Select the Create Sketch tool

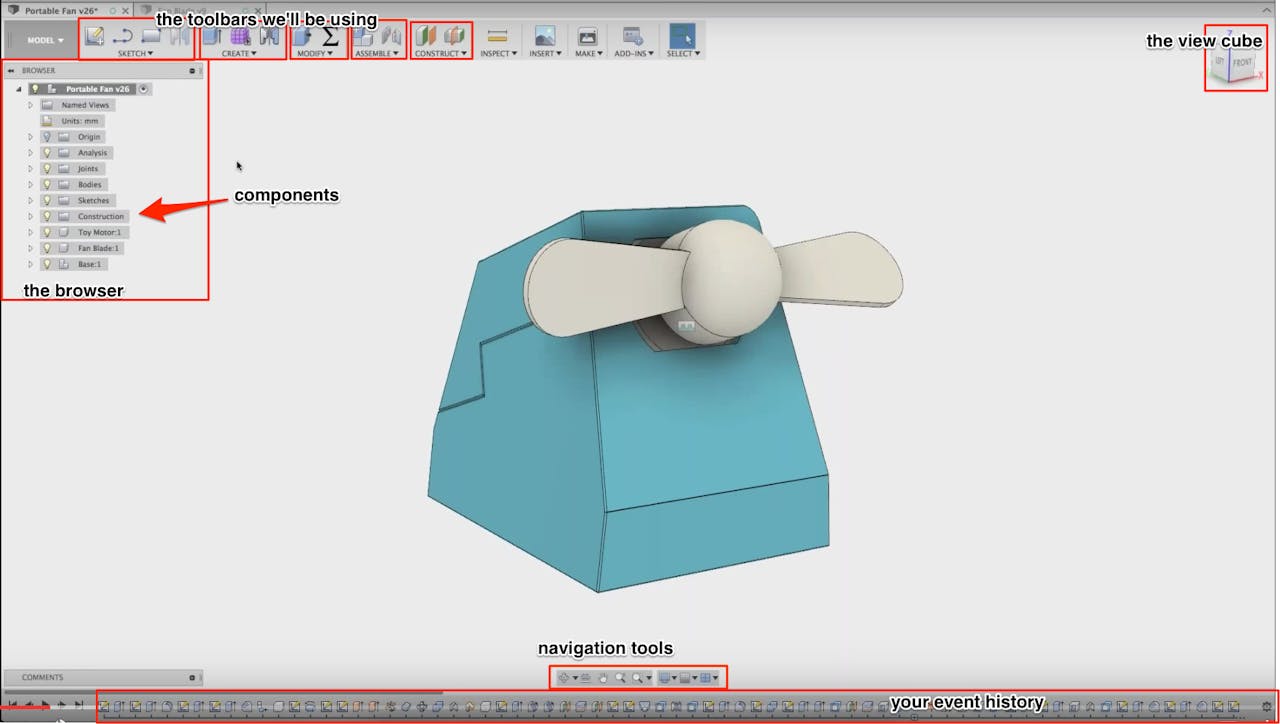(x=92, y=38)
